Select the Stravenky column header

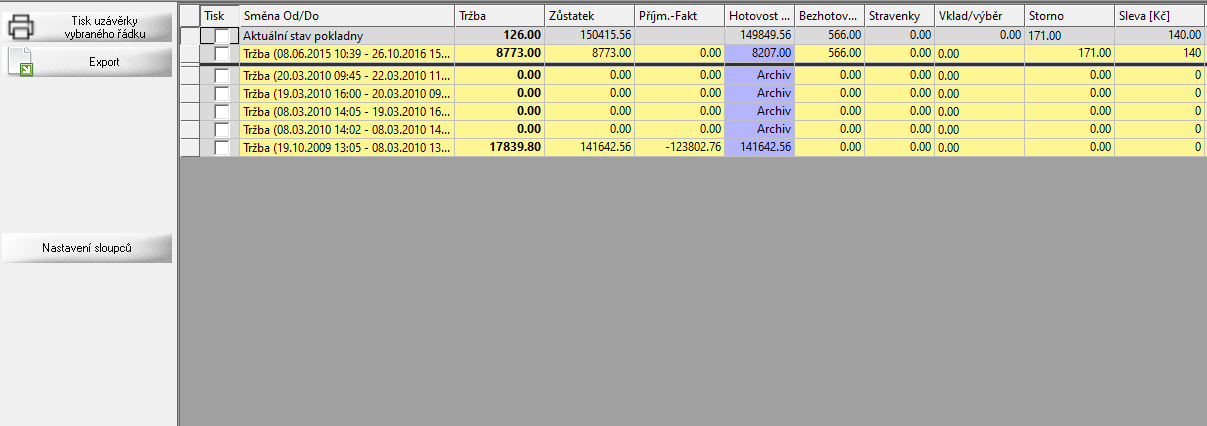[898, 16]
